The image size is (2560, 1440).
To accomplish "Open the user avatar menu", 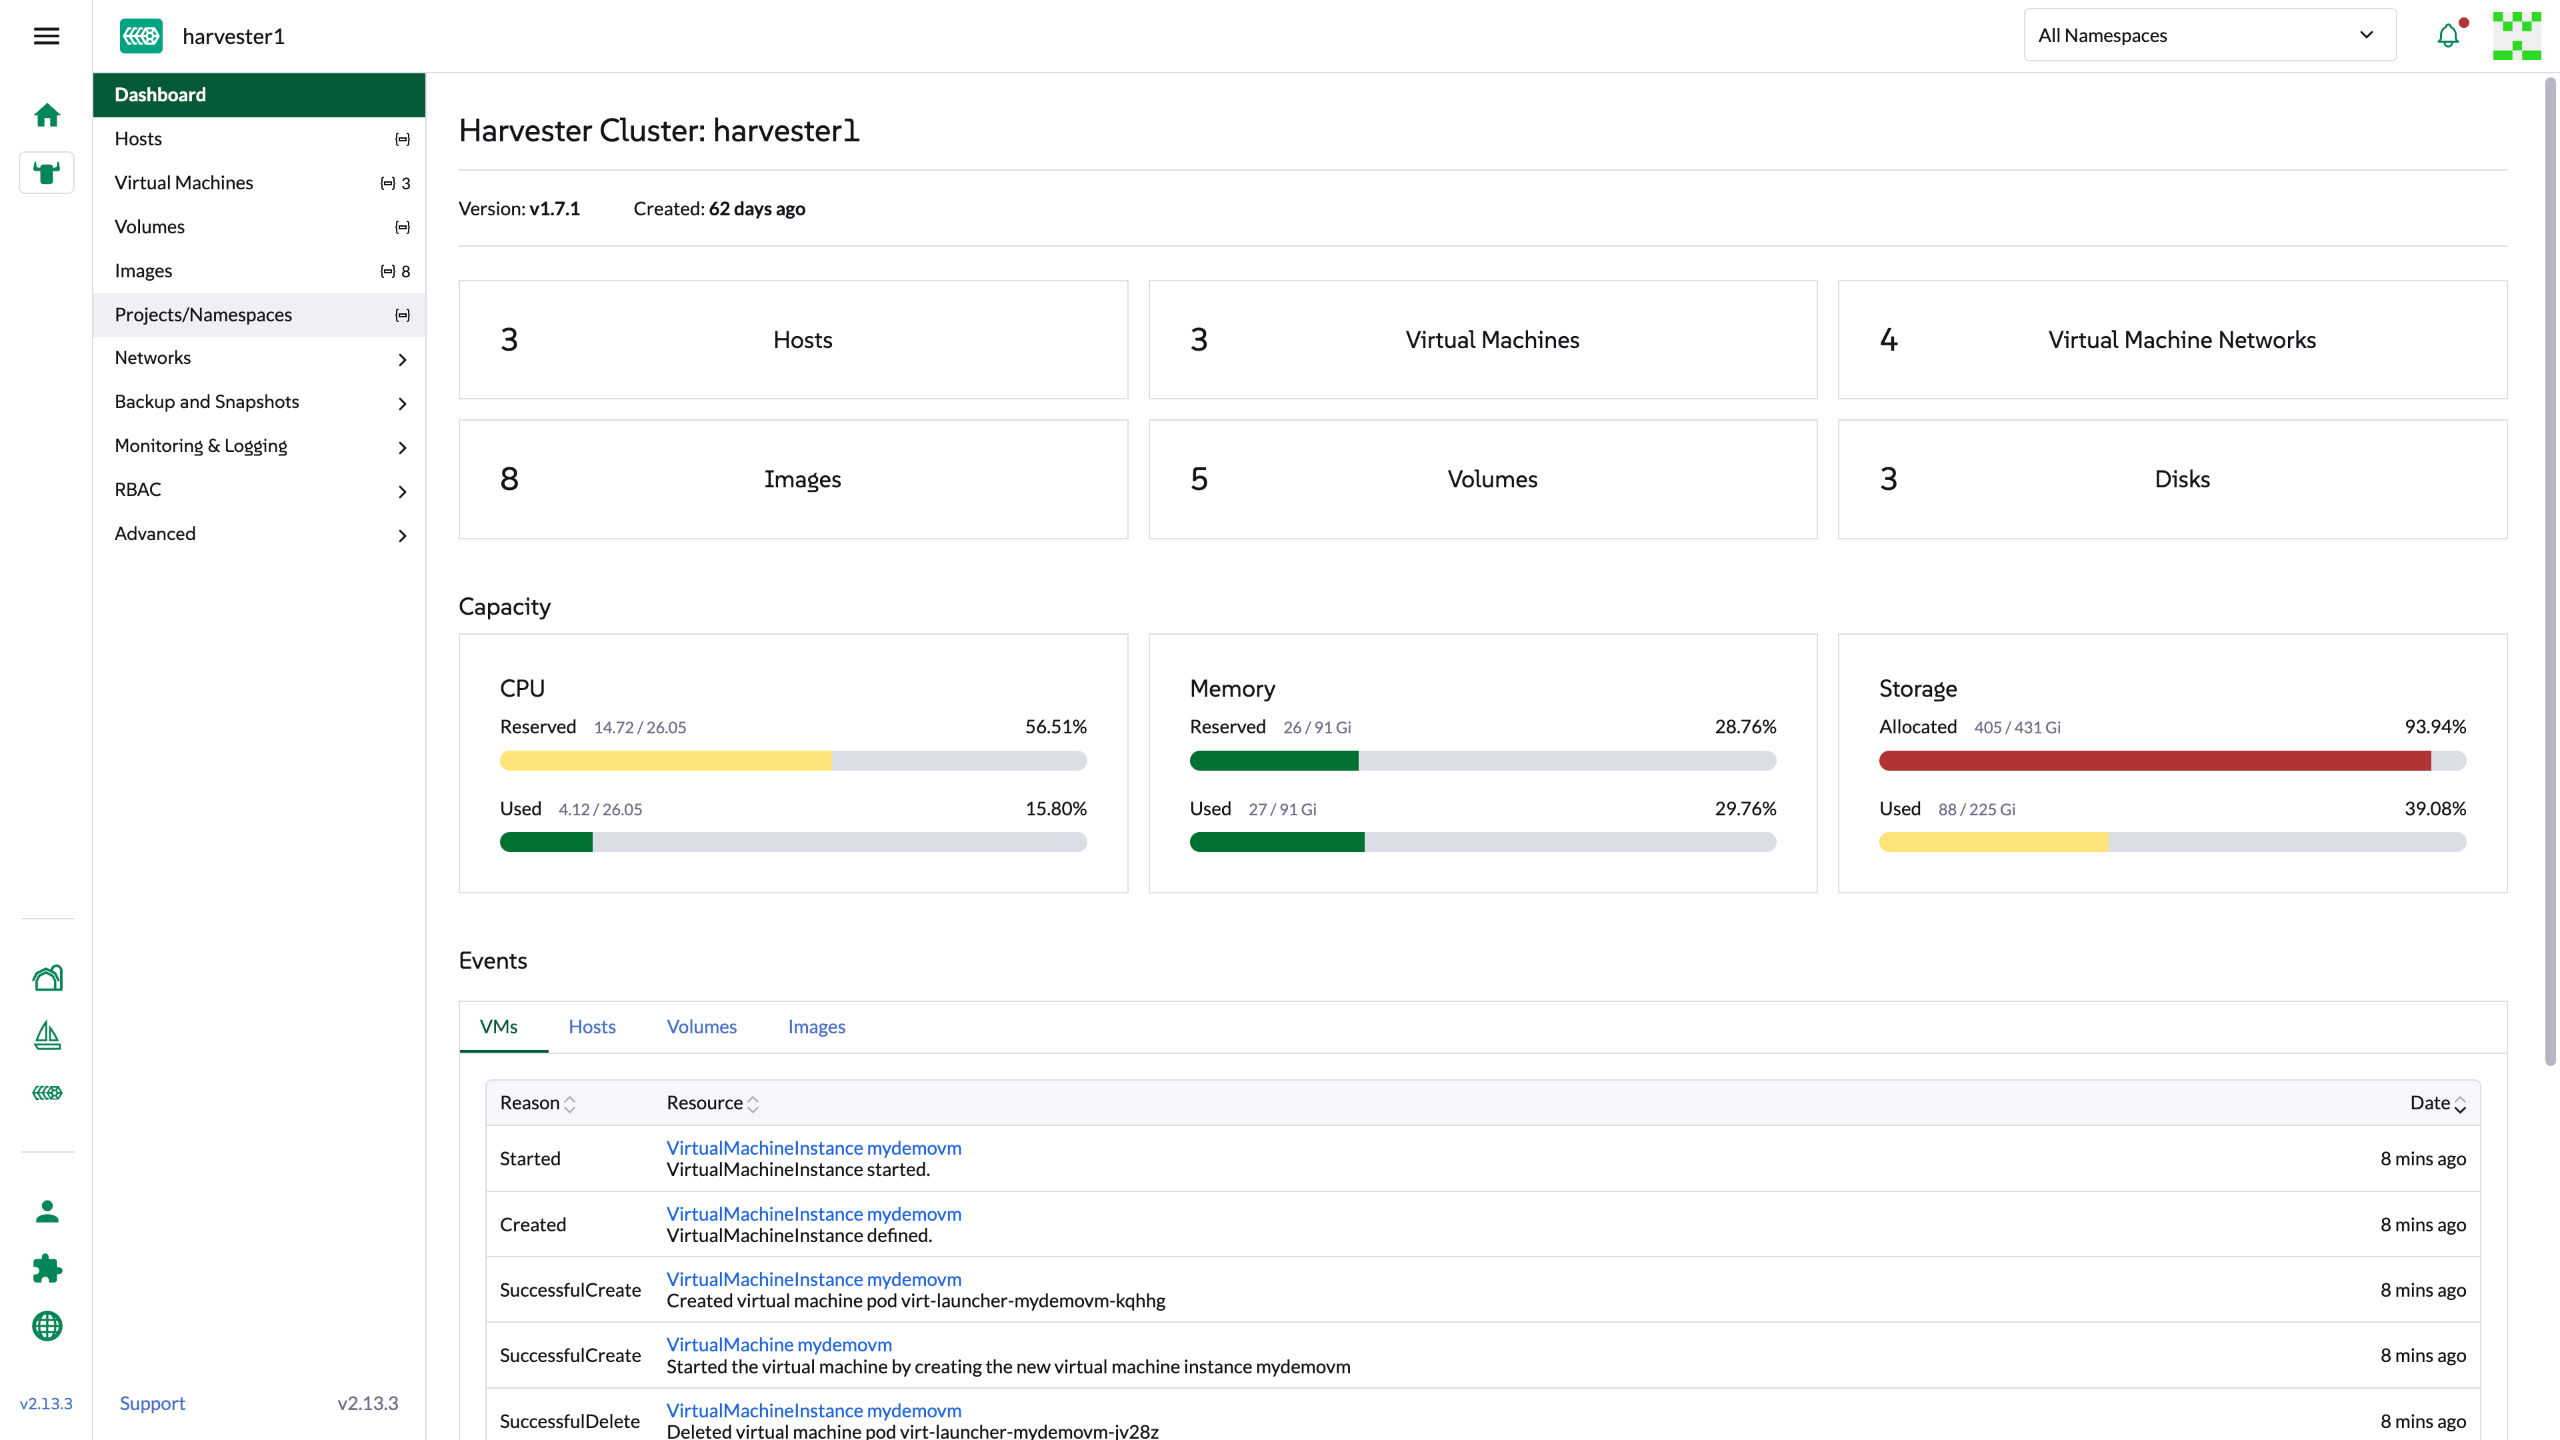I will click(2516, 36).
